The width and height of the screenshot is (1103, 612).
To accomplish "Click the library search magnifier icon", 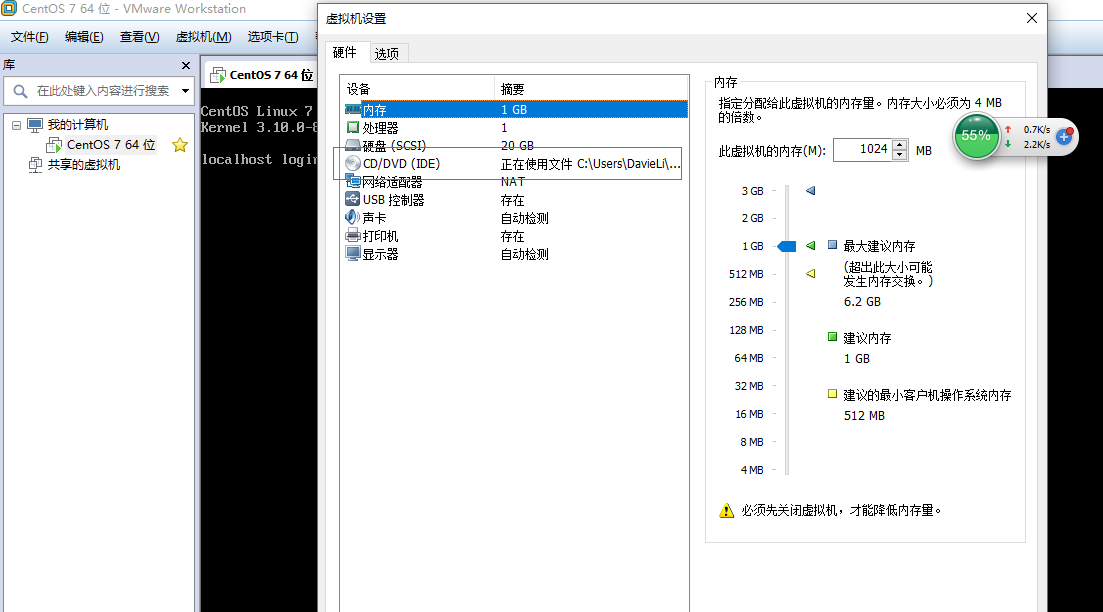I will click(20, 91).
